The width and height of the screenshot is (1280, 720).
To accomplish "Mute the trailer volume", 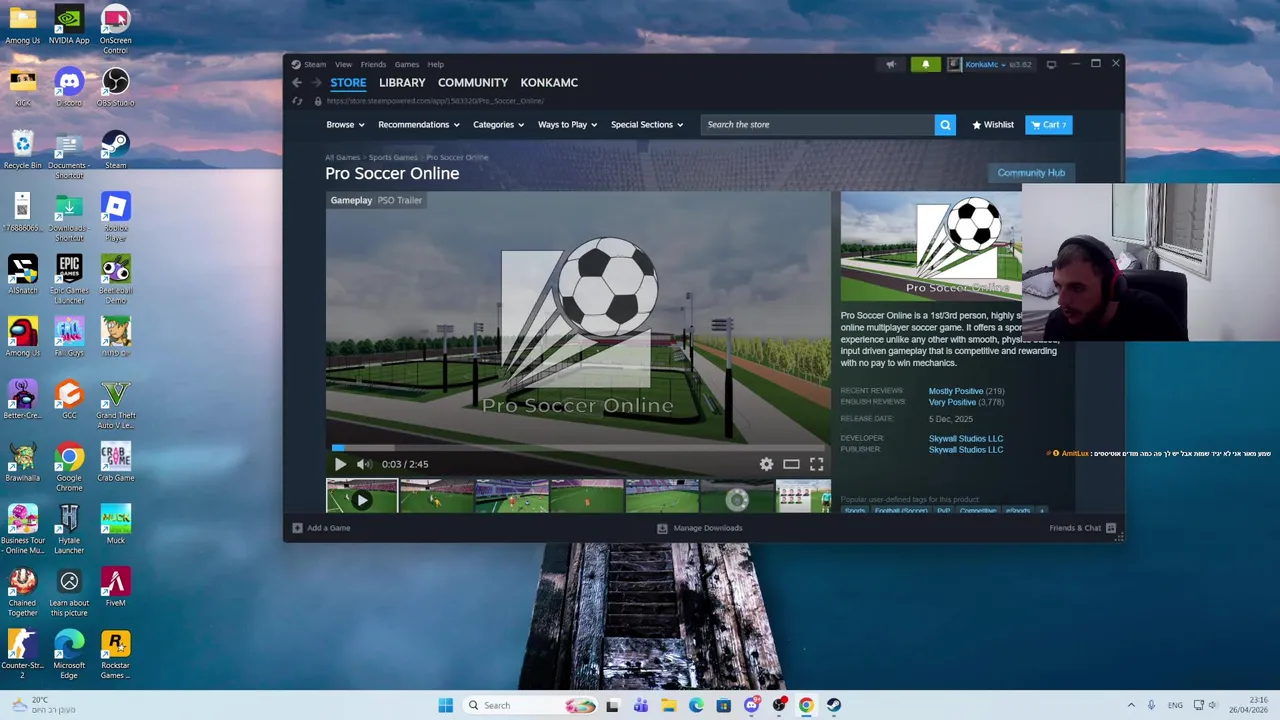I will [364, 464].
